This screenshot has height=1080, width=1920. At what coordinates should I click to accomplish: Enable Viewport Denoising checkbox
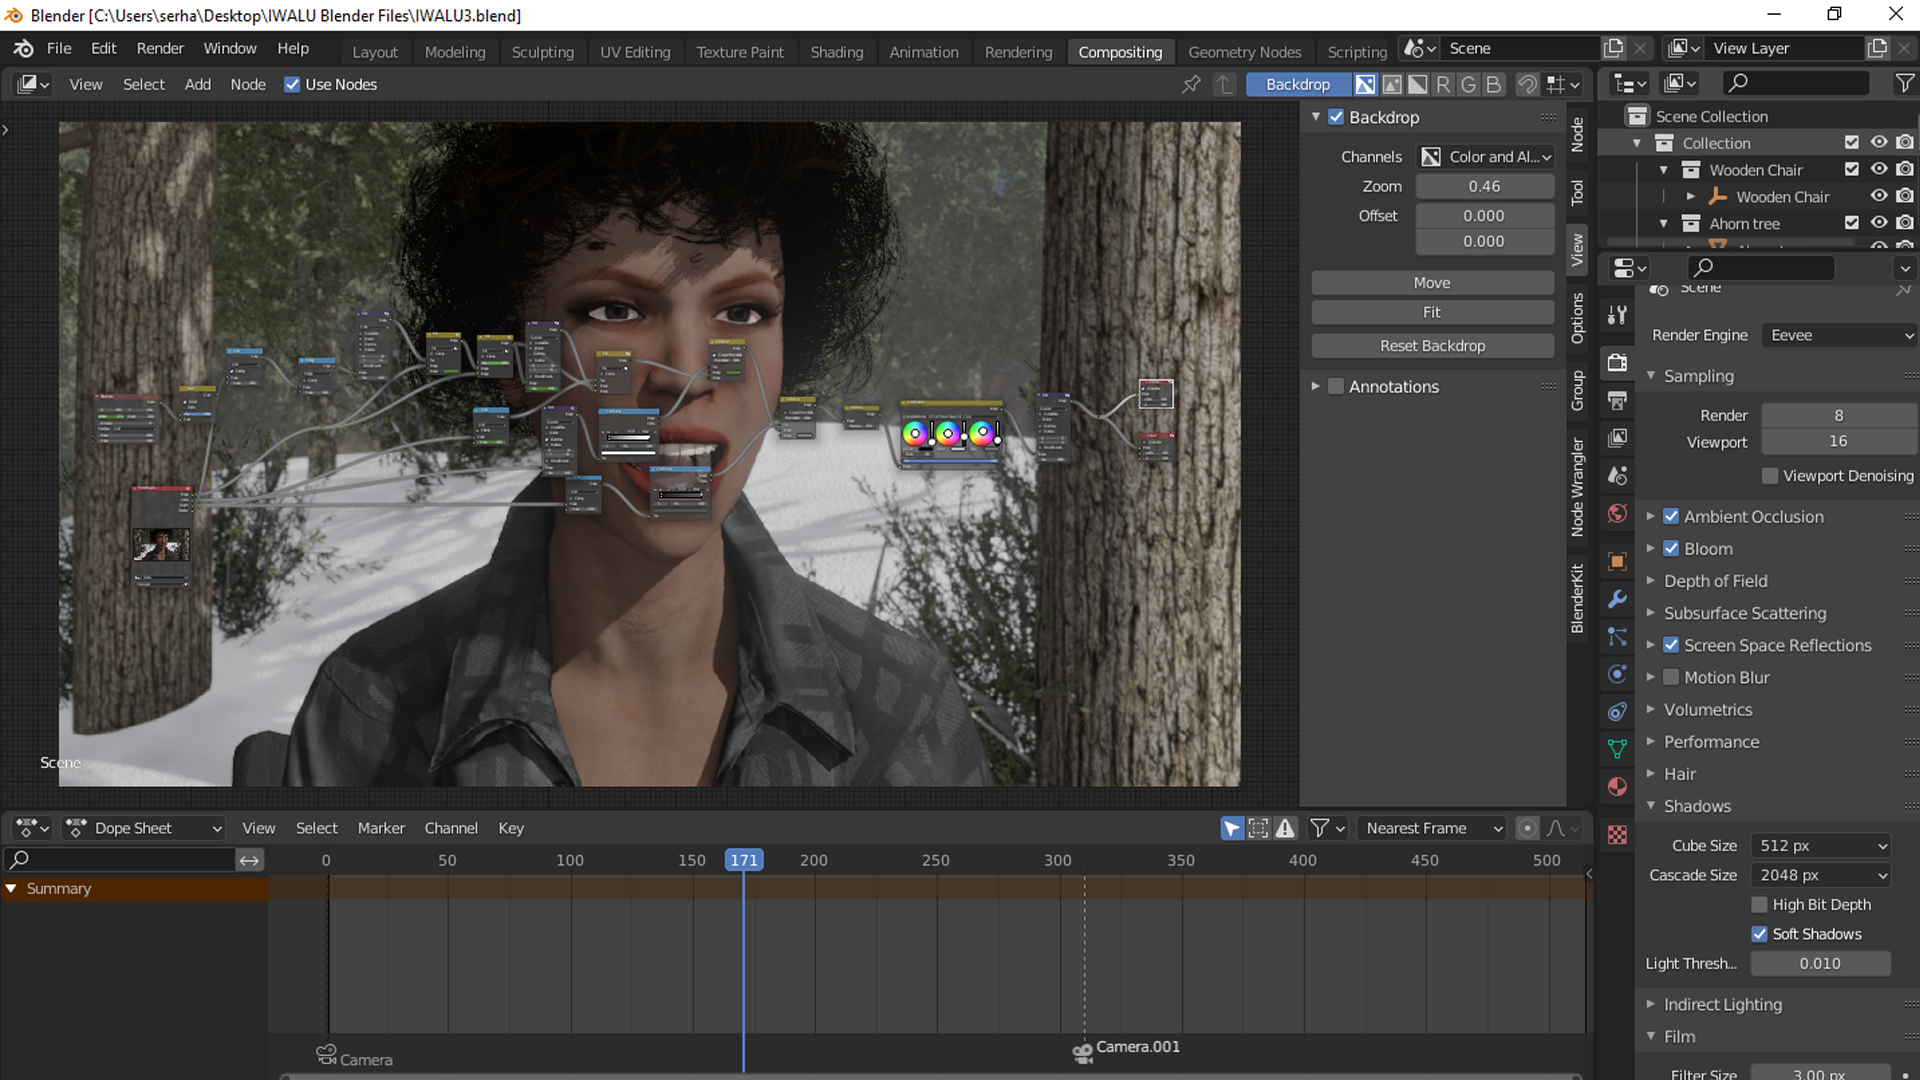click(x=1770, y=476)
